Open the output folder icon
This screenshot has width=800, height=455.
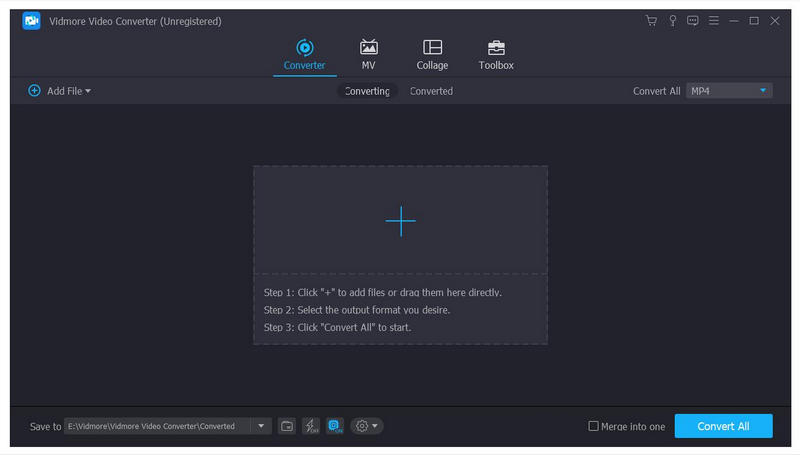[287, 426]
